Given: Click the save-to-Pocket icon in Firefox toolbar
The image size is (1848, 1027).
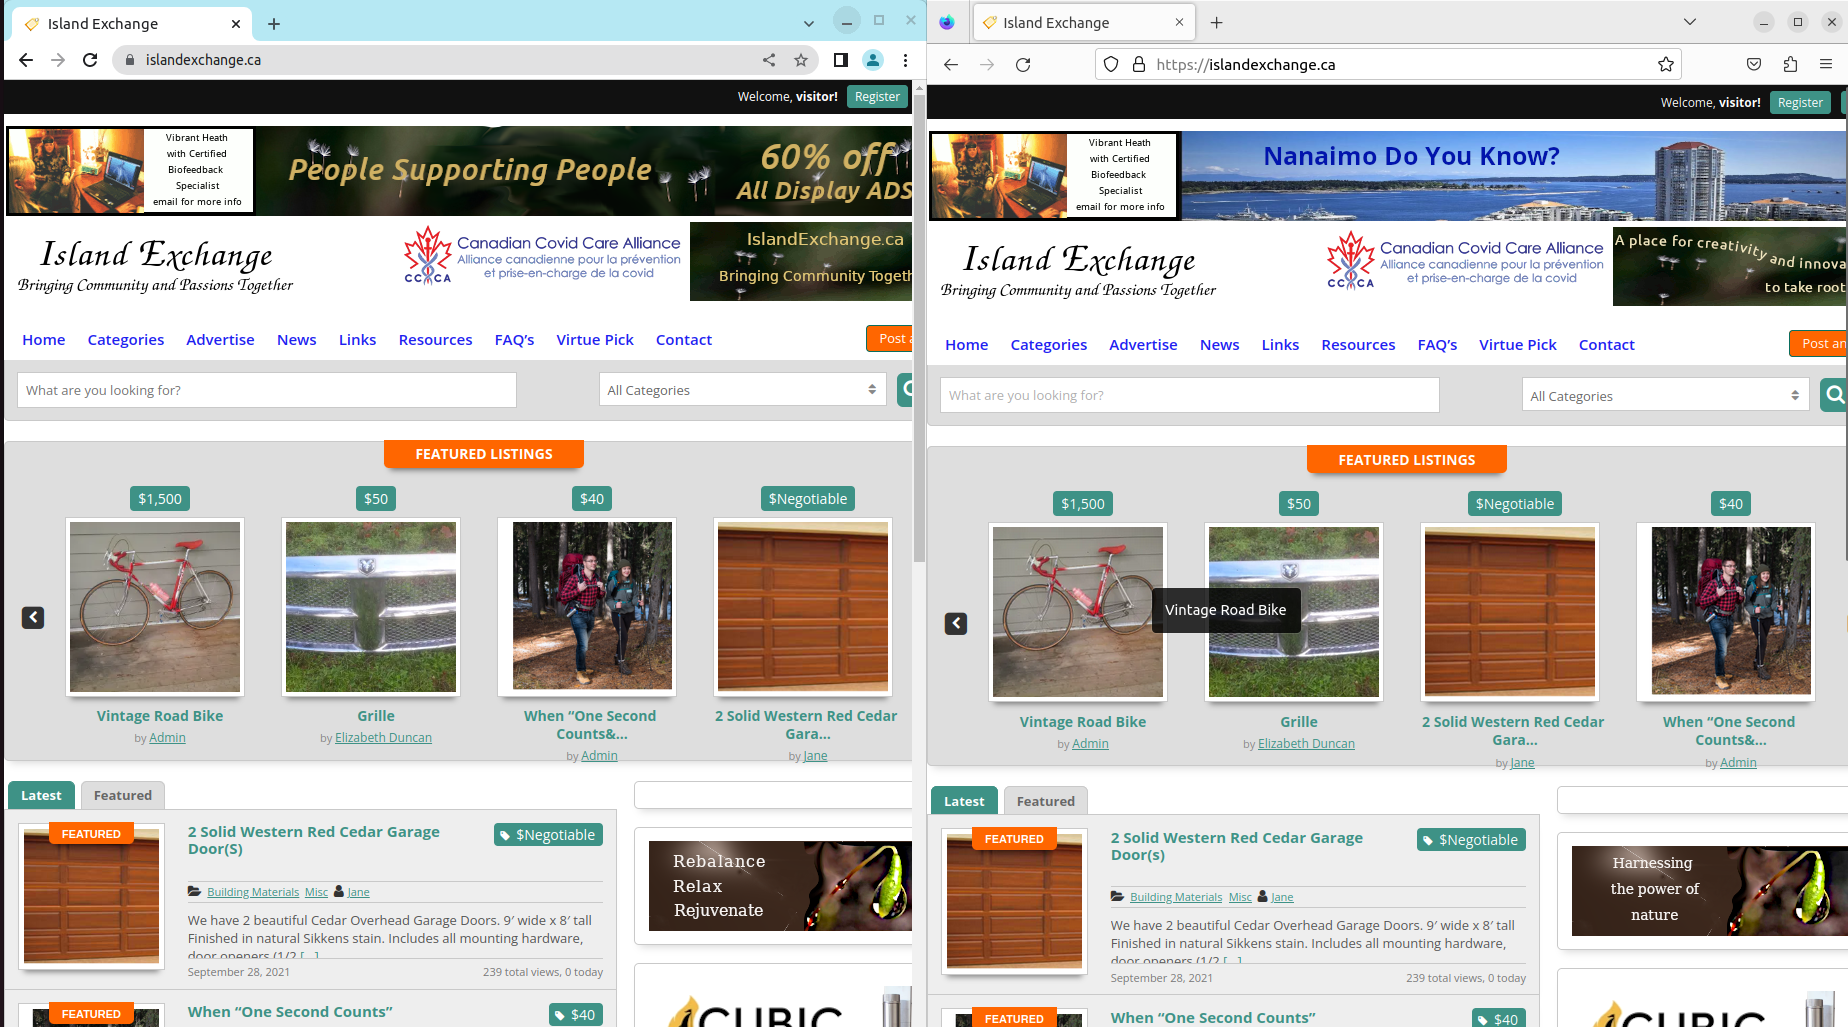Looking at the screenshot, I should pyautogui.click(x=1753, y=63).
